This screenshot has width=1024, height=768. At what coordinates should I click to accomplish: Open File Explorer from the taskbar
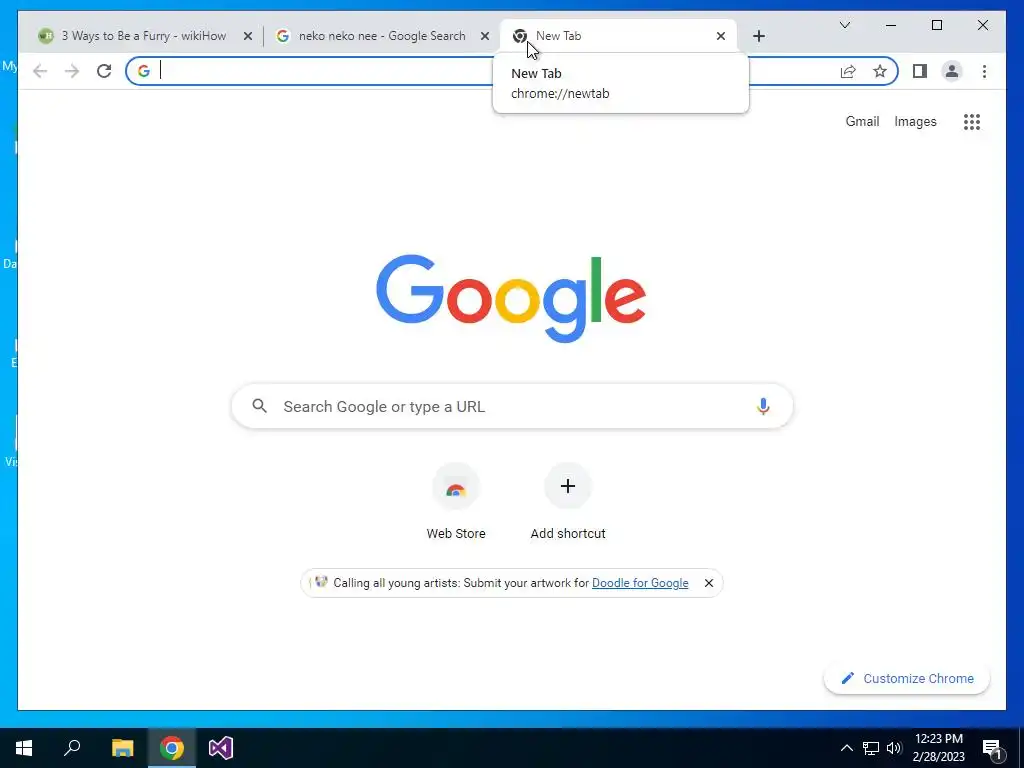point(122,748)
